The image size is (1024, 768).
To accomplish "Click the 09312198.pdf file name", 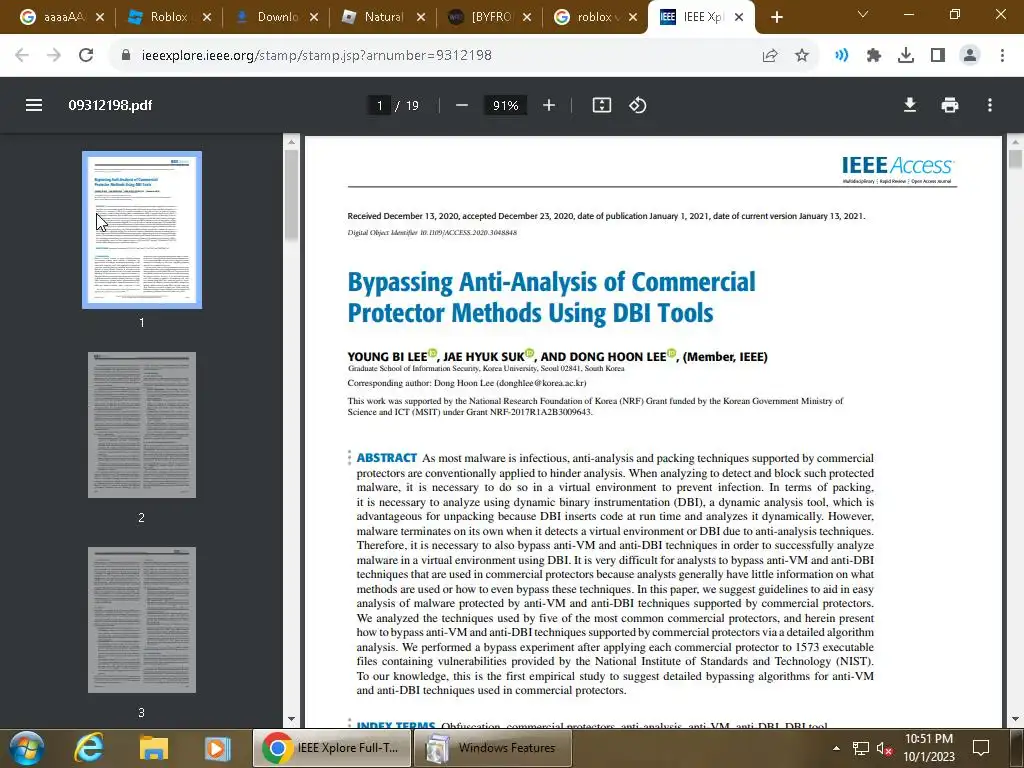I will pos(110,105).
